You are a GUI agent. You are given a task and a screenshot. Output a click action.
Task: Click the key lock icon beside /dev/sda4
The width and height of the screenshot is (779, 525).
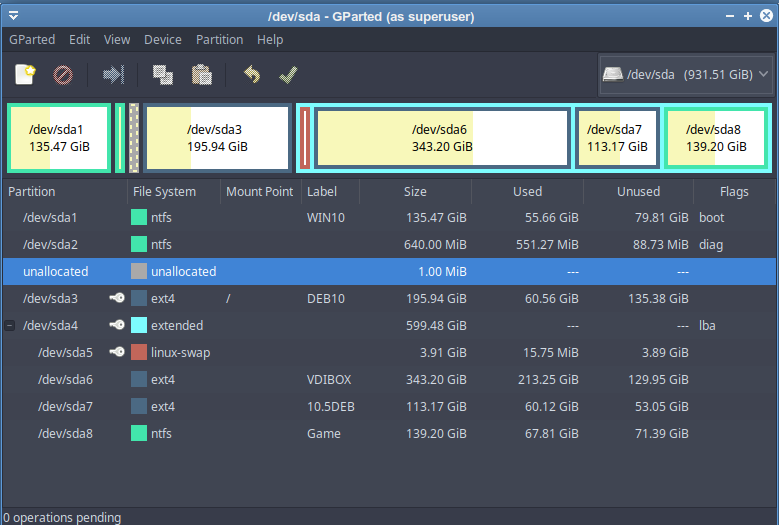(117, 325)
